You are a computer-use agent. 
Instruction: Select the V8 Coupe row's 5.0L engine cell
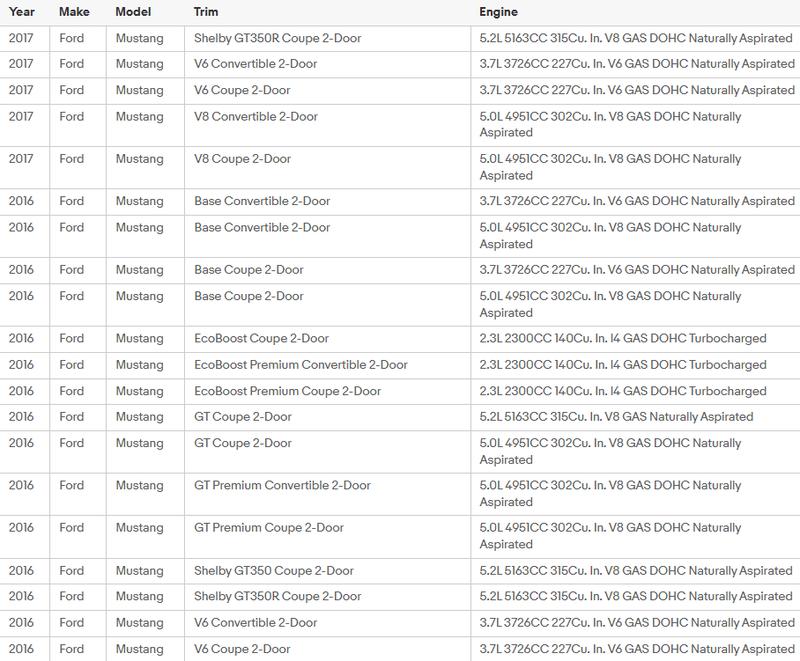point(610,167)
